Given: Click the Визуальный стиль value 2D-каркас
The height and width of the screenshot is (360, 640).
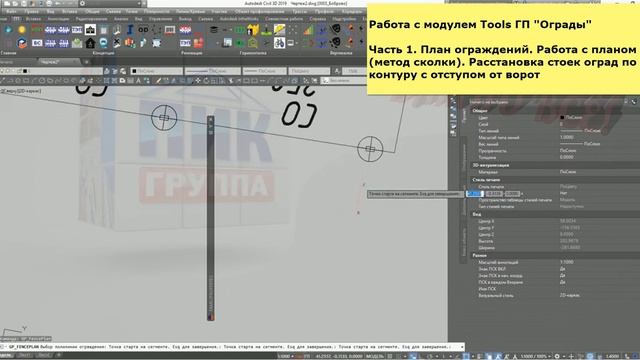Looking at the screenshot, I should [x=570, y=296].
